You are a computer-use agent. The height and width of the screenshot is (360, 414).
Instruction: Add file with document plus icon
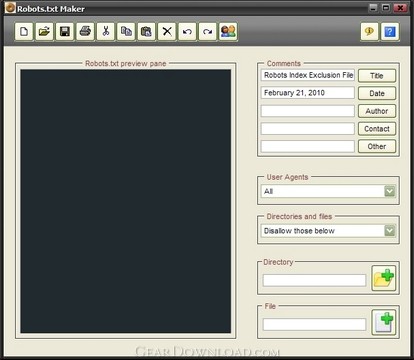384,322
